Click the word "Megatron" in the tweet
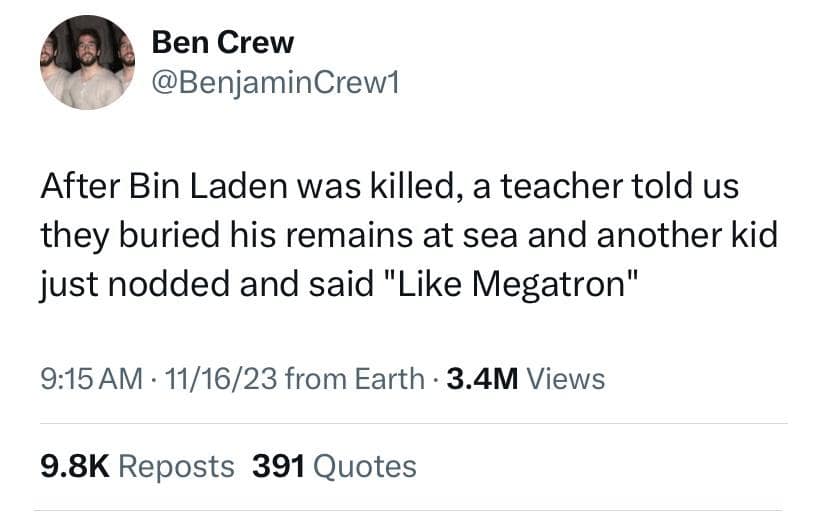 pyautogui.click(x=561, y=283)
